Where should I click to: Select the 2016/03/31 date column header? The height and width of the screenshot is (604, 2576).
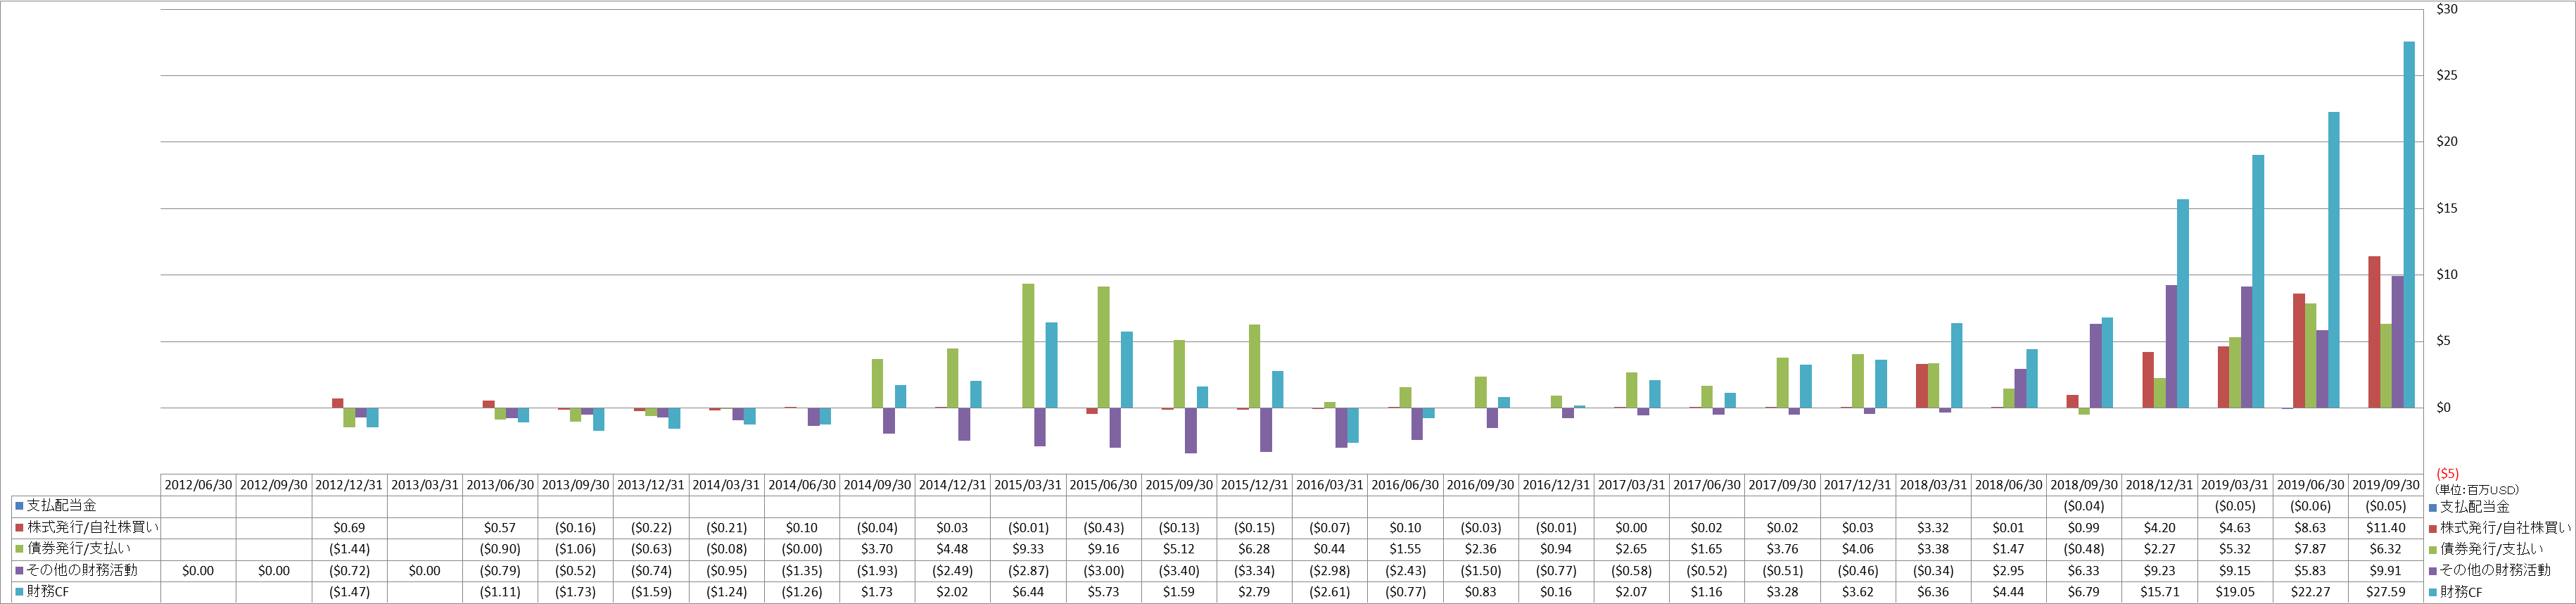[1330, 485]
